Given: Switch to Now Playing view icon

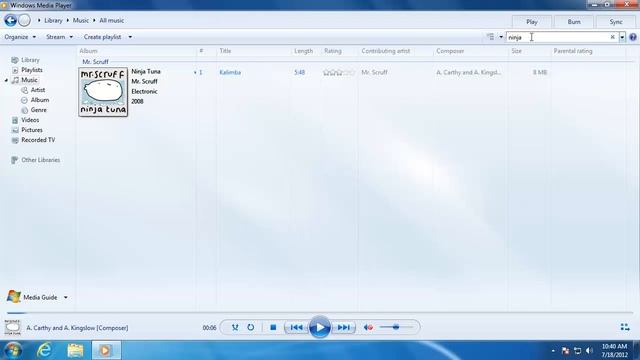Looking at the screenshot, I should (x=624, y=327).
